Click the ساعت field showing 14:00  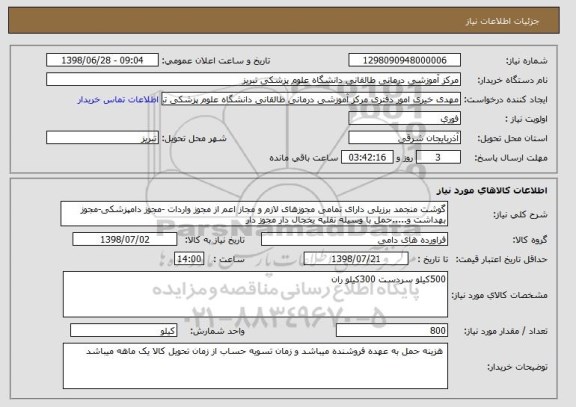coord(189,259)
